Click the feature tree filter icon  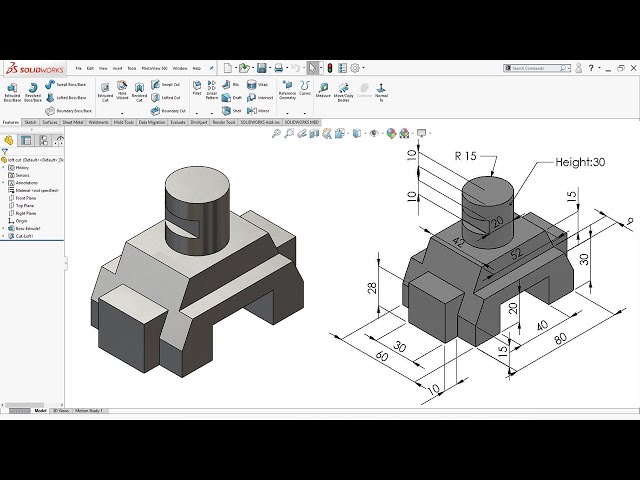[5, 152]
